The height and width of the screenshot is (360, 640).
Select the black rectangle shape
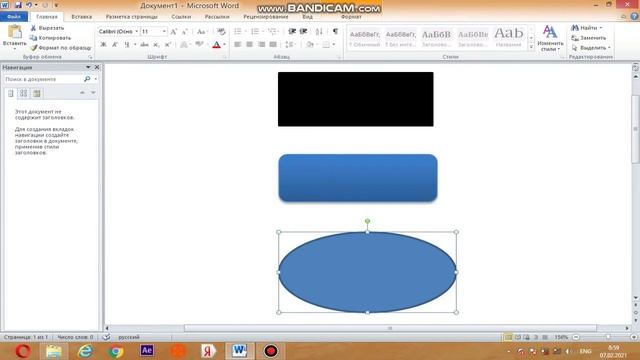(x=356, y=99)
